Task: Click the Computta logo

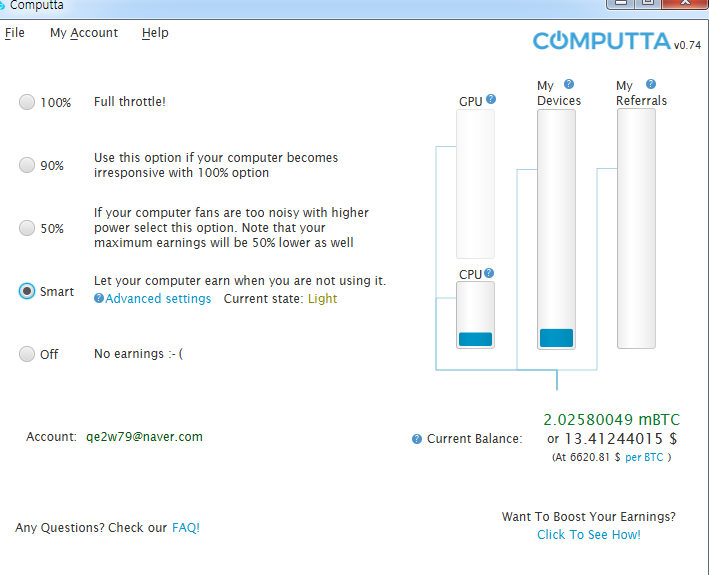Action: 602,41
